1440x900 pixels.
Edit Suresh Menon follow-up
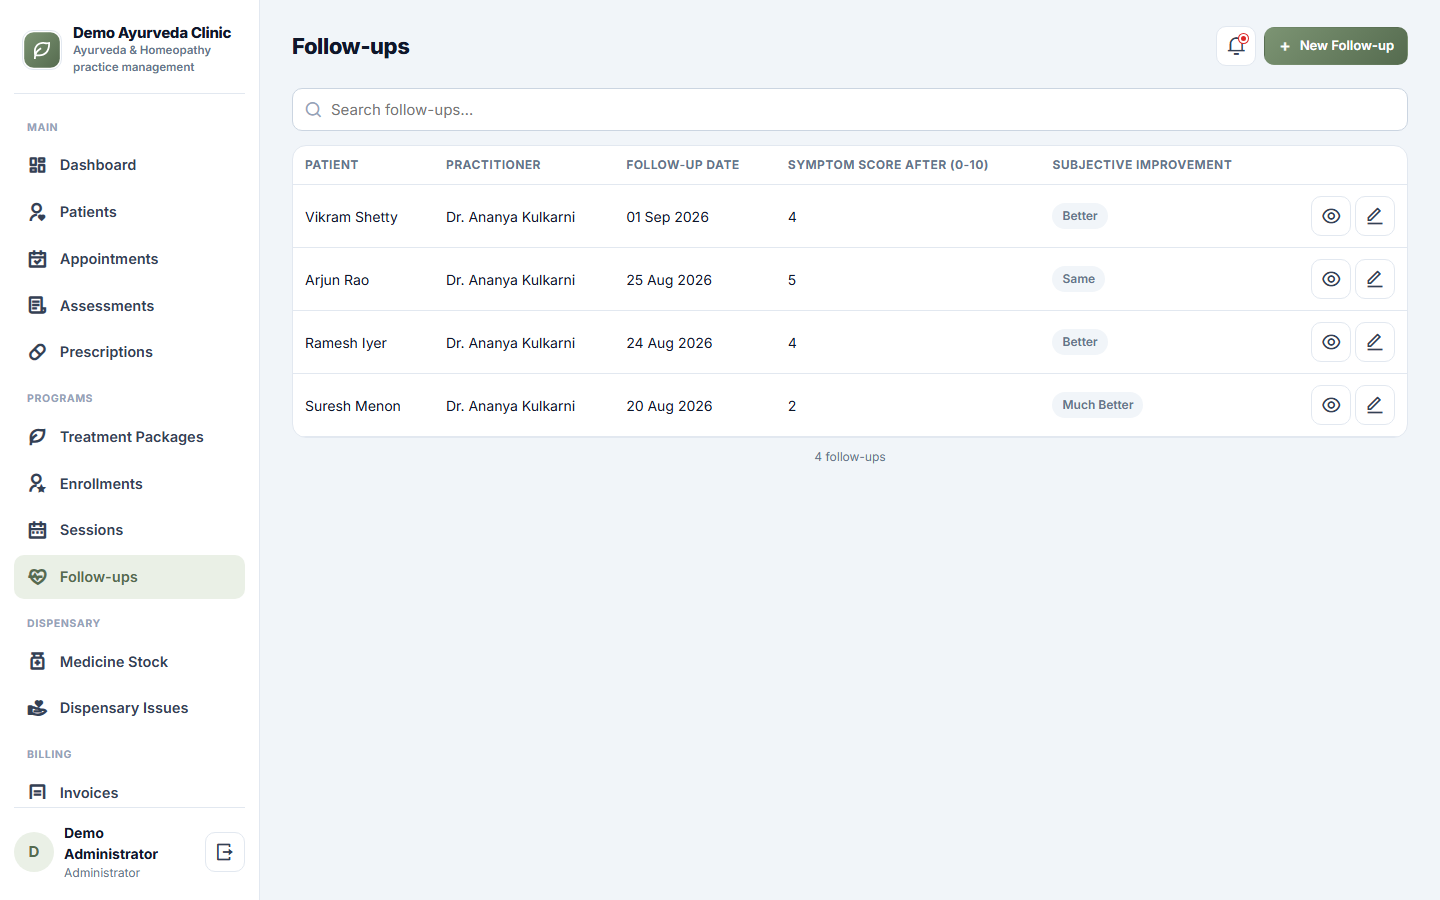[x=1375, y=405]
